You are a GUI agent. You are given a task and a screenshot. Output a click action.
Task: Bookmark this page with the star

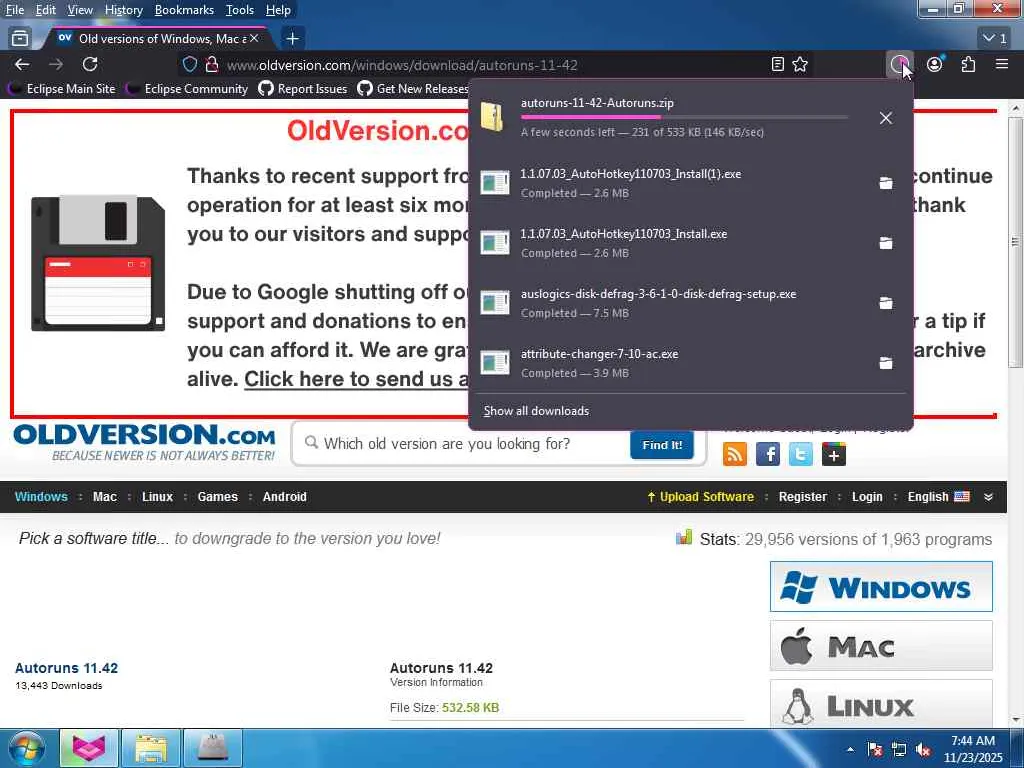point(800,64)
